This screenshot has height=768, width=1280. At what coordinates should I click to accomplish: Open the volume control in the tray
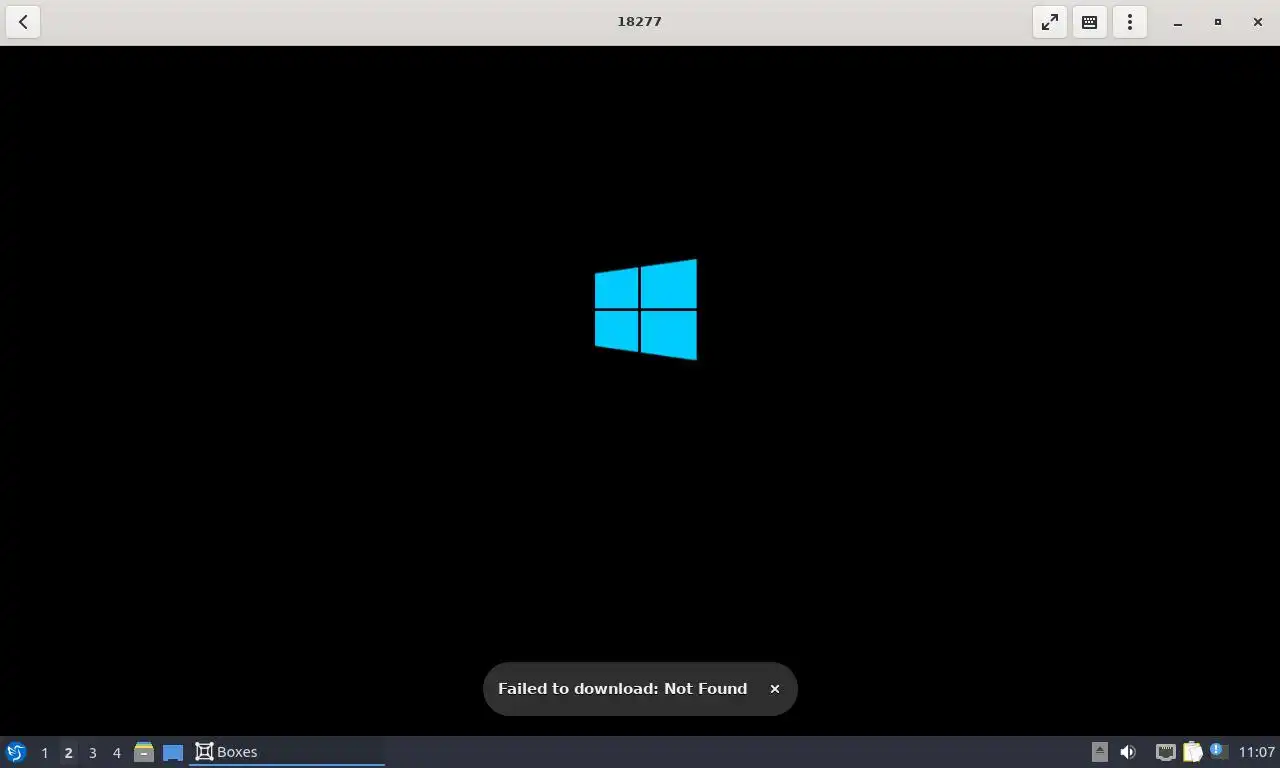[1128, 752]
